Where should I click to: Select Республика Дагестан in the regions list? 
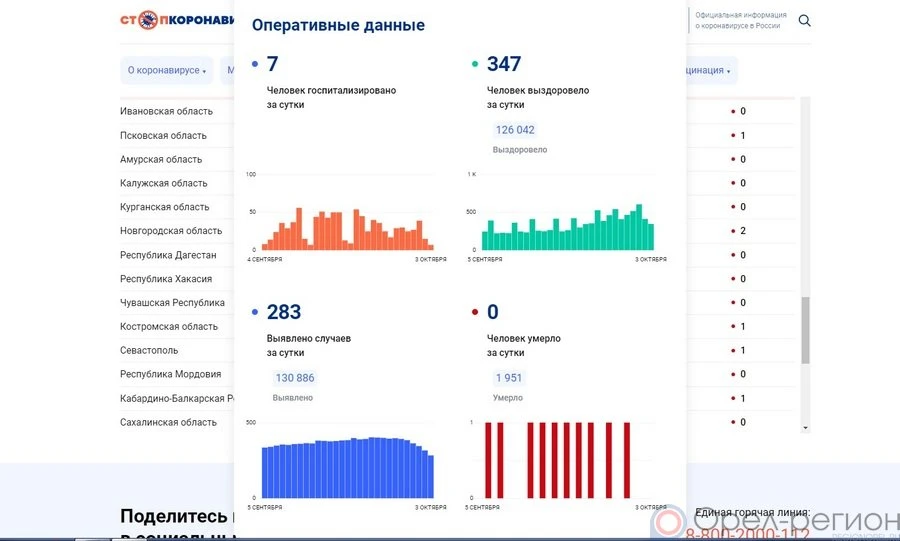click(168, 255)
